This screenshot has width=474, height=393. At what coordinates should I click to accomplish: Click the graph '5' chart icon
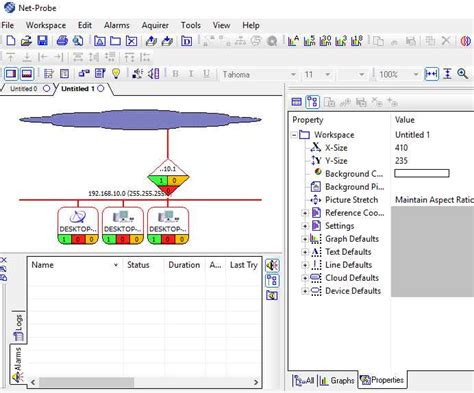click(309, 41)
